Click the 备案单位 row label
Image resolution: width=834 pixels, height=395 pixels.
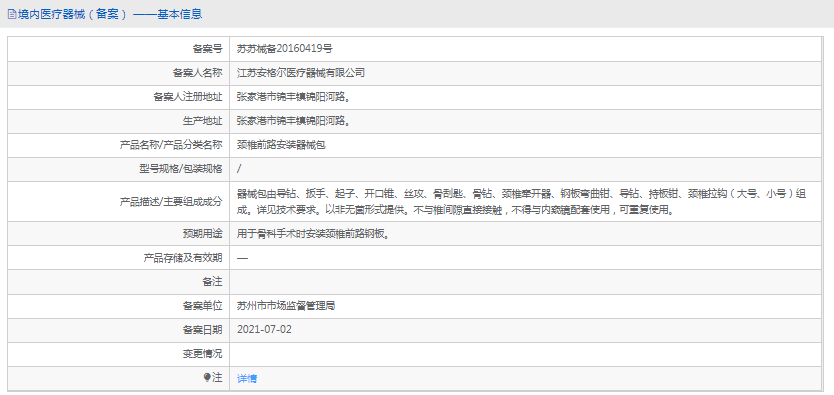[x=203, y=306]
